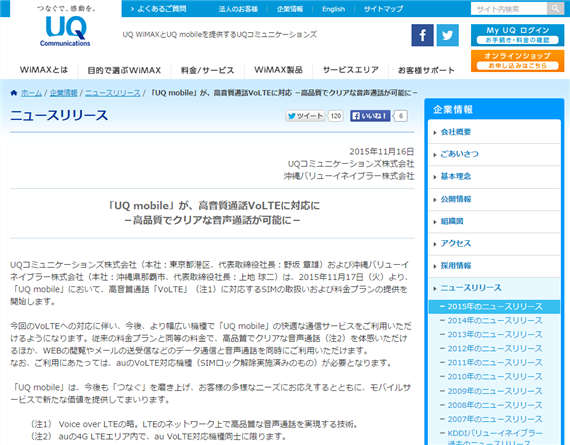The width and height of the screenshot is (570, 445).
Task: Click the date 2015年11月16日
Action: point(382,152)
